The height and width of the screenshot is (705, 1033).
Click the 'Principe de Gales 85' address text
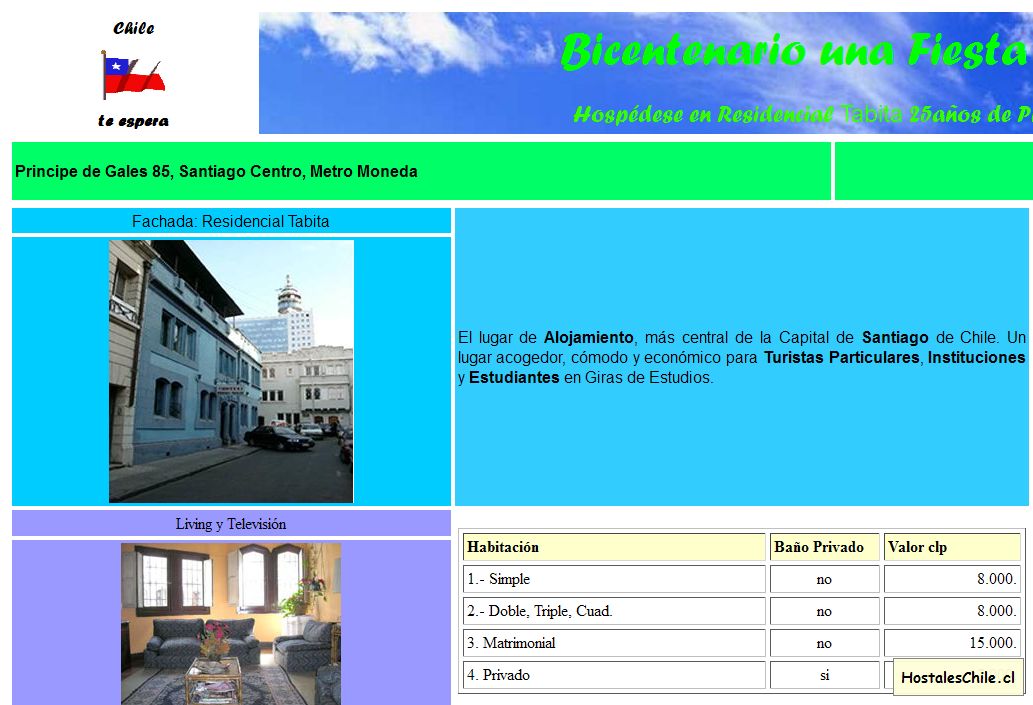click(x=216, y=171)
